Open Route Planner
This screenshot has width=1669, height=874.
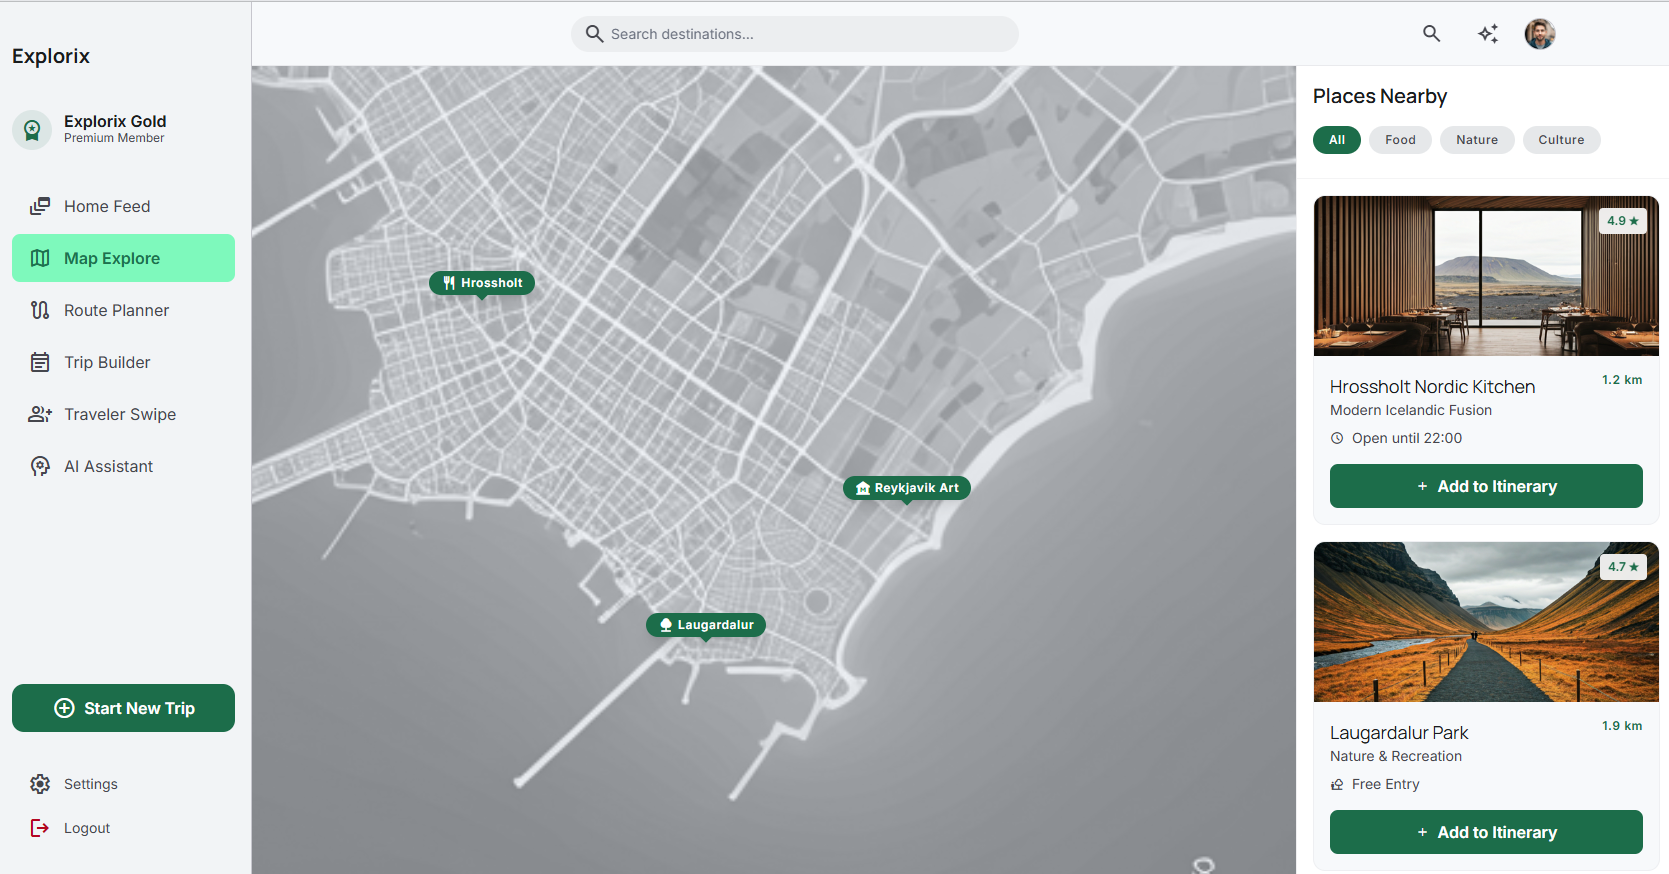pyautogui.click(x=123, y=310)
